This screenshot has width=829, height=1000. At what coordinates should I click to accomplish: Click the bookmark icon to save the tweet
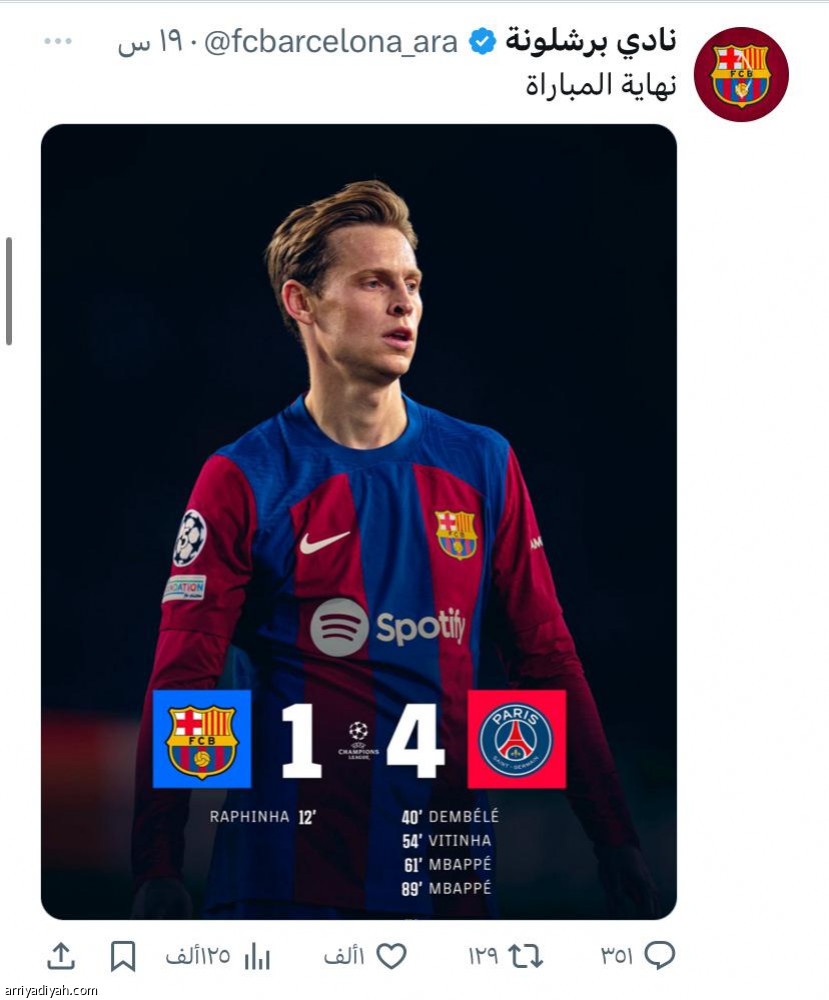click(124, 956)
